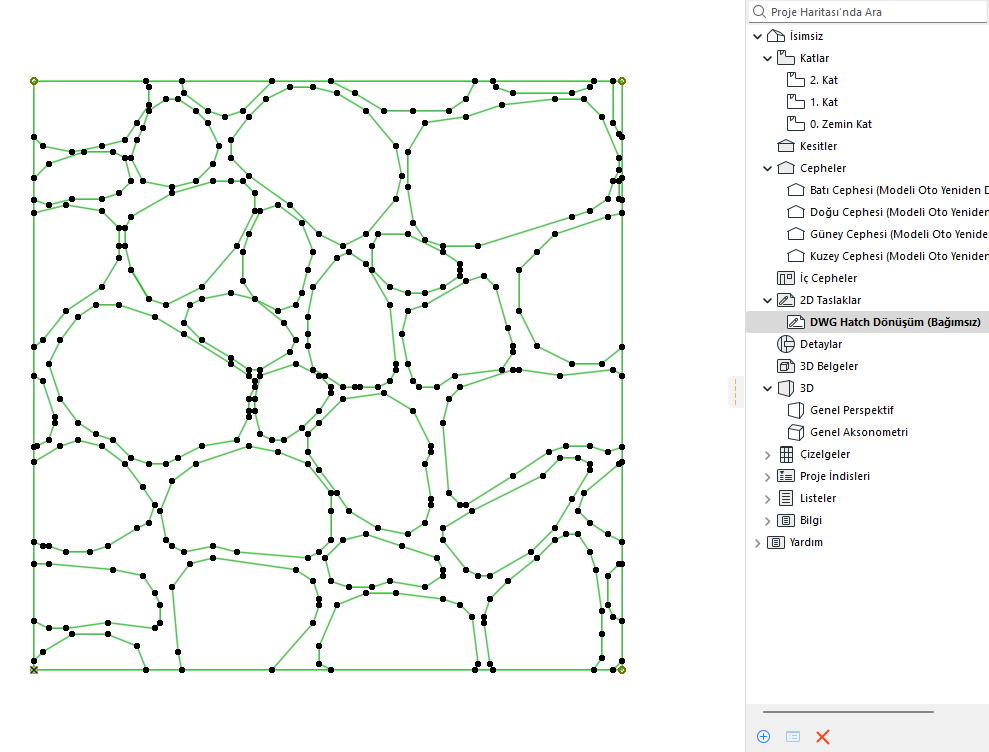Collapse the Katlar tree node
The image size is (989, 752).
(768, 59)
